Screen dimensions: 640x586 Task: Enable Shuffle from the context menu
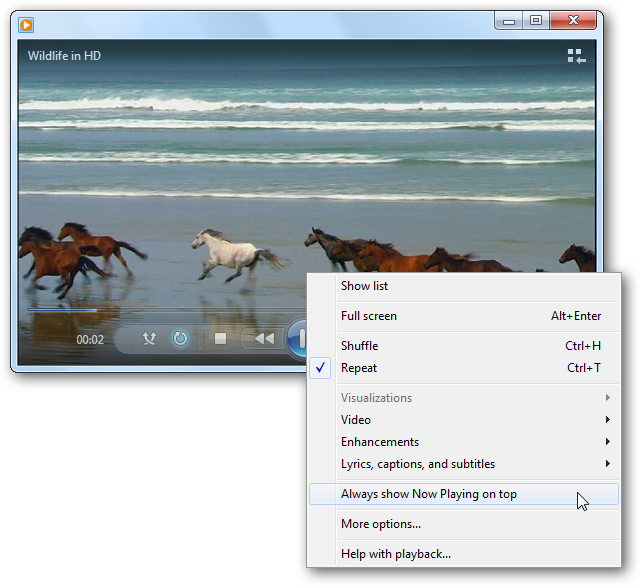[x=464, y=346]
